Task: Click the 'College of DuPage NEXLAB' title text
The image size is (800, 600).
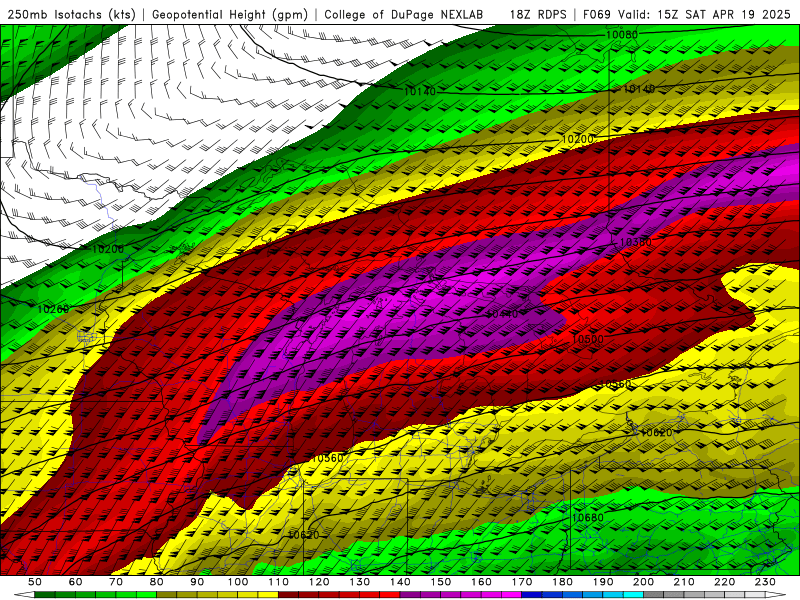Action: [404, 14]
